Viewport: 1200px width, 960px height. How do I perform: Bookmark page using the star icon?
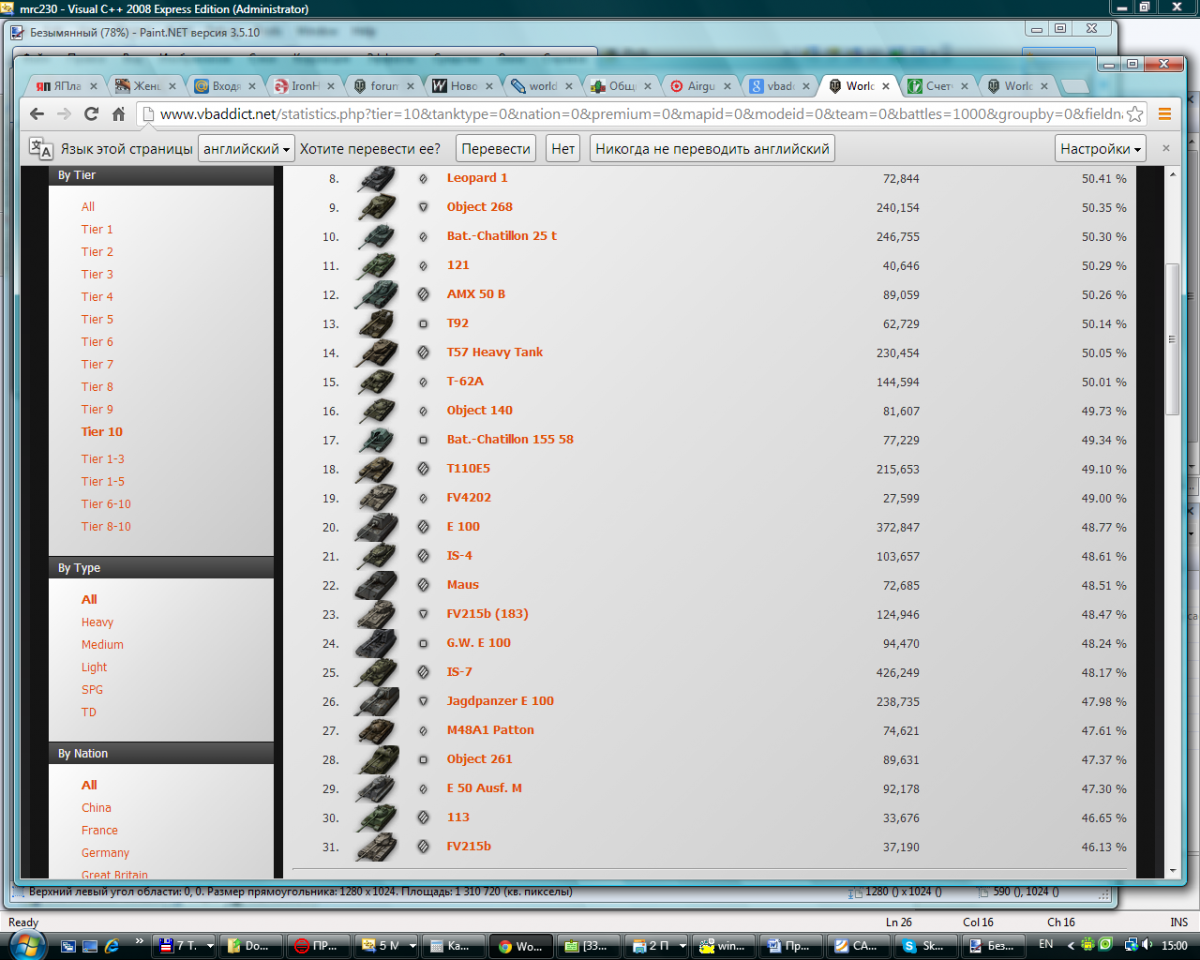1135,114
